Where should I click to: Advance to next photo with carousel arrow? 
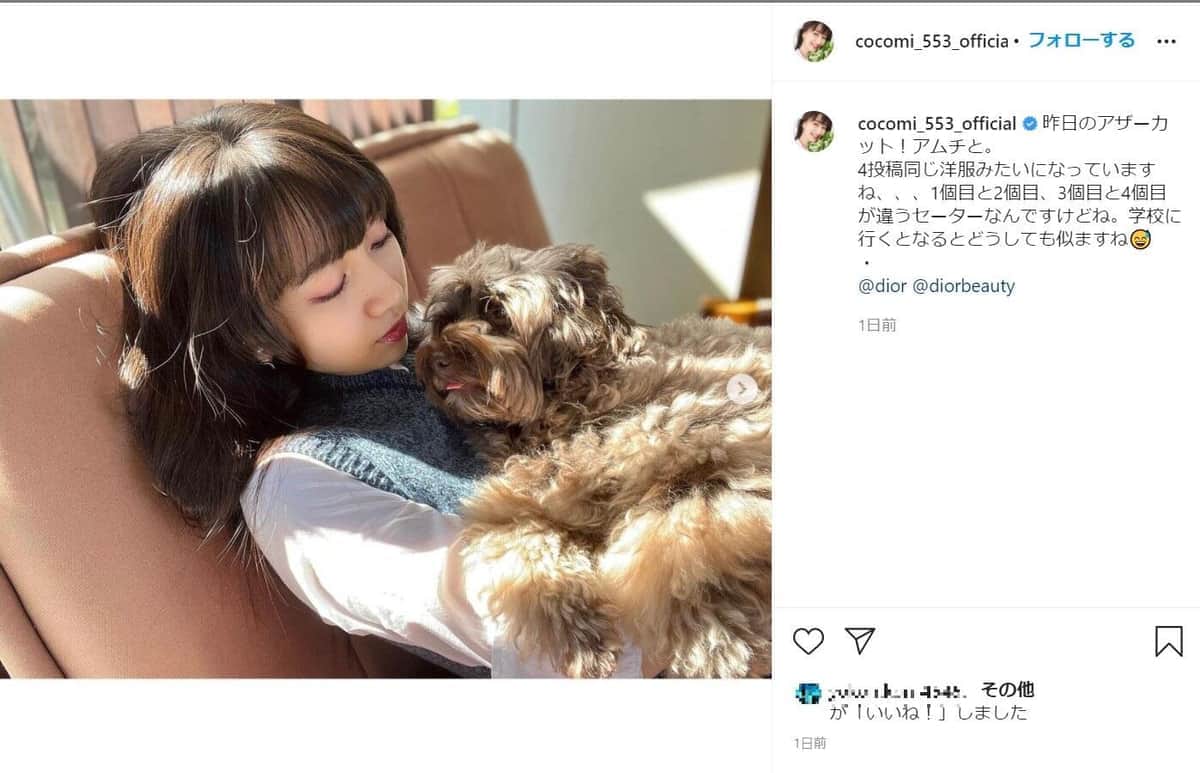pos(742,389)
